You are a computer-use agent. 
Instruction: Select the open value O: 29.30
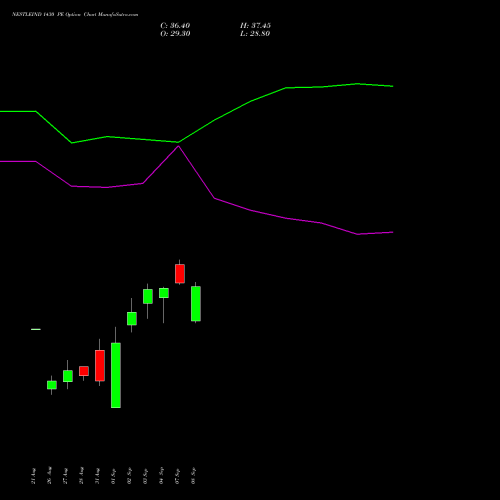click(175, 34)
